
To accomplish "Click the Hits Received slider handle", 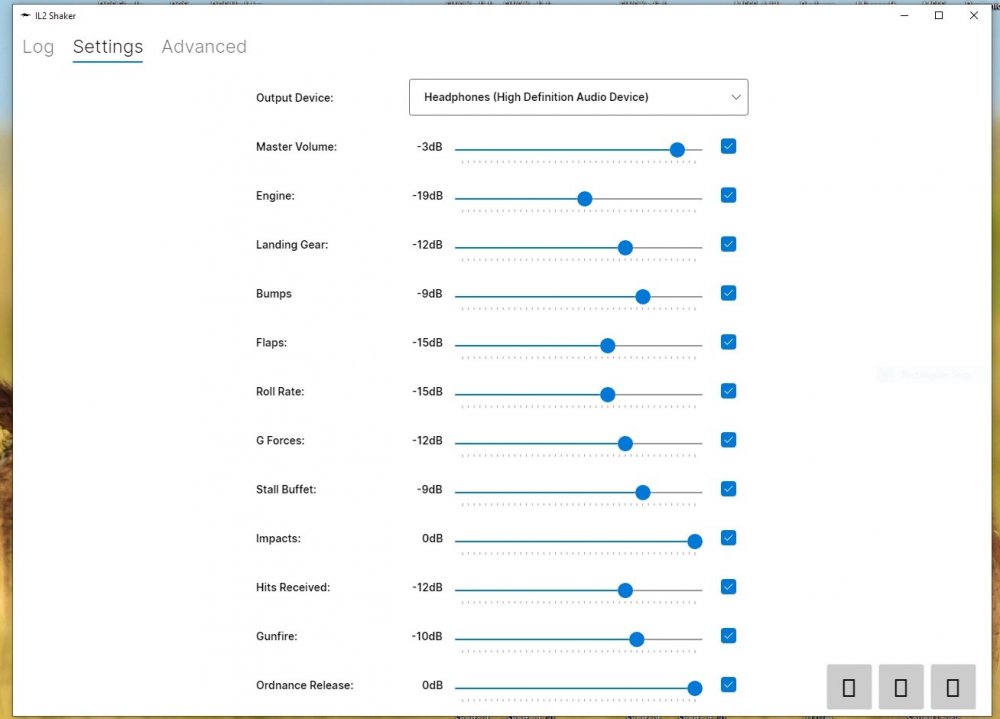I will click(x=626, y=591).
